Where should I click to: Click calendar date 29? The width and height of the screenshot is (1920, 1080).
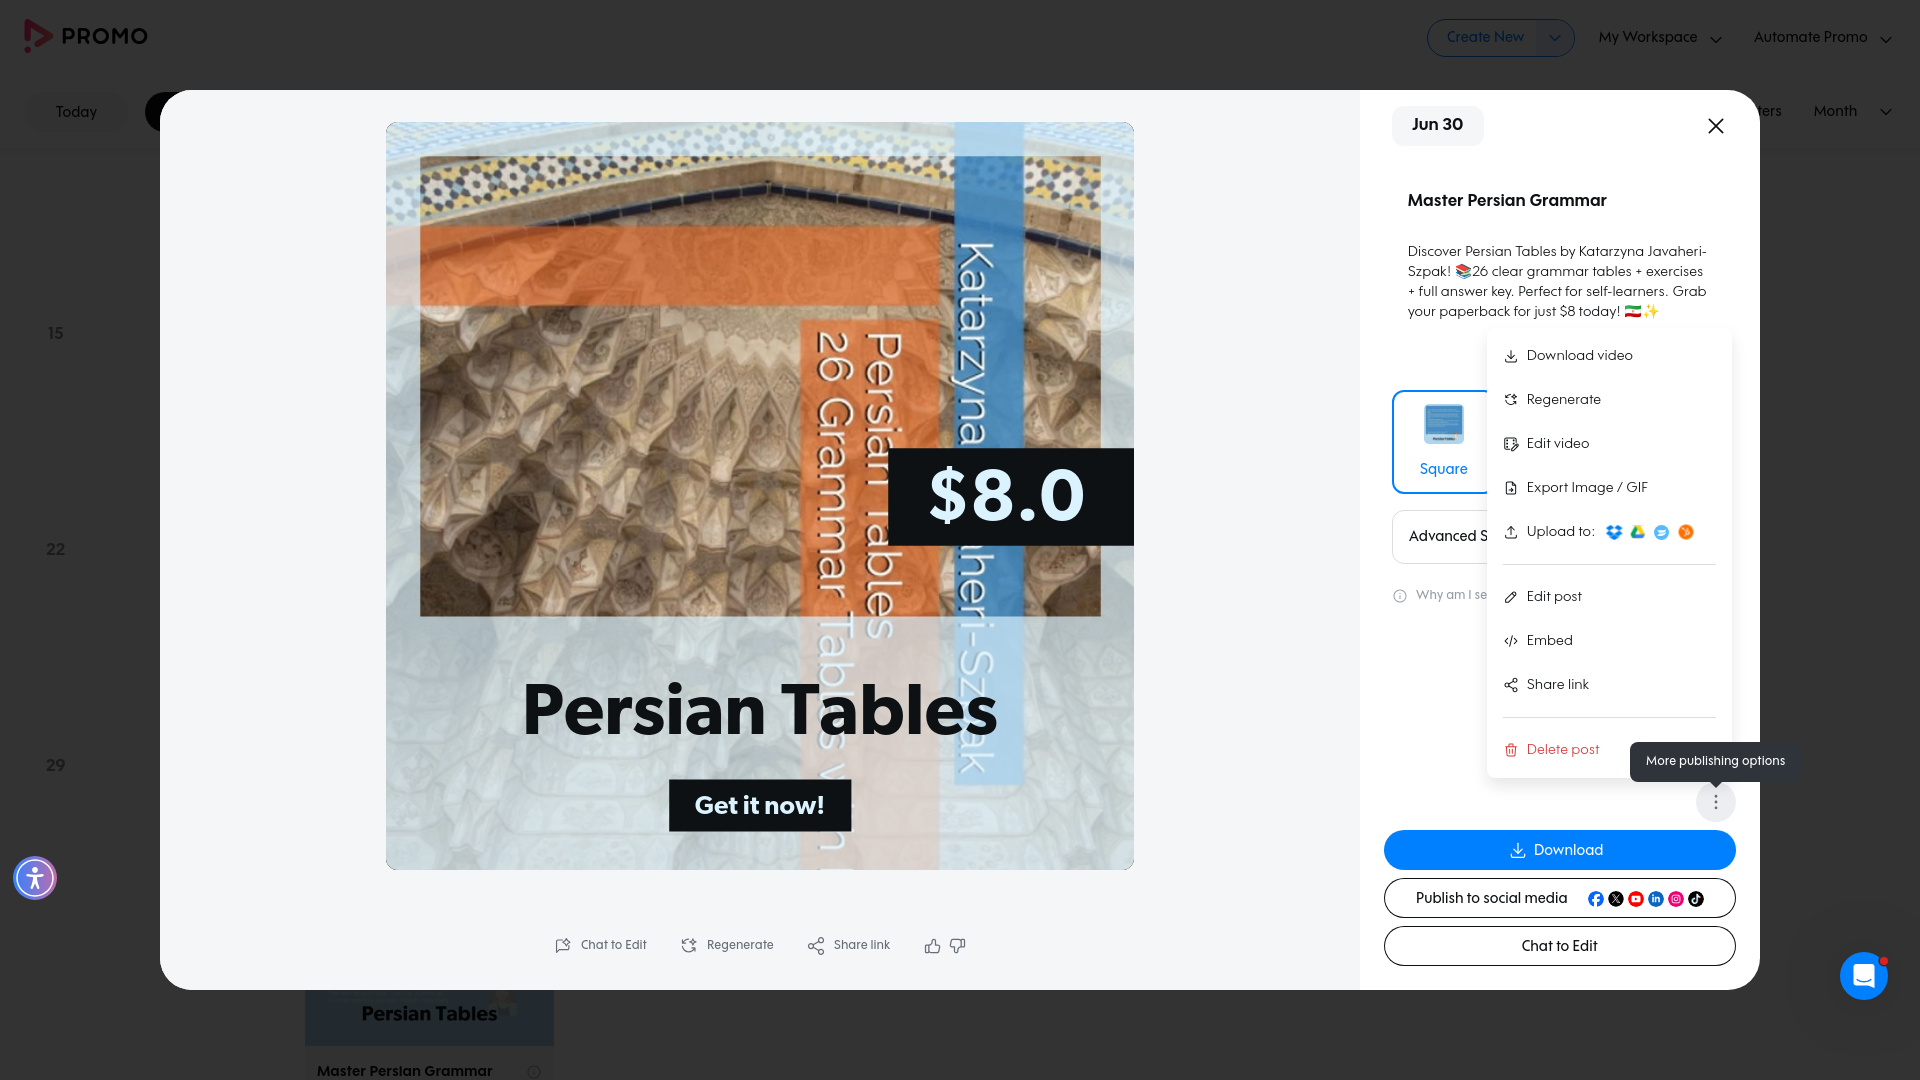[x=55, y=765]
